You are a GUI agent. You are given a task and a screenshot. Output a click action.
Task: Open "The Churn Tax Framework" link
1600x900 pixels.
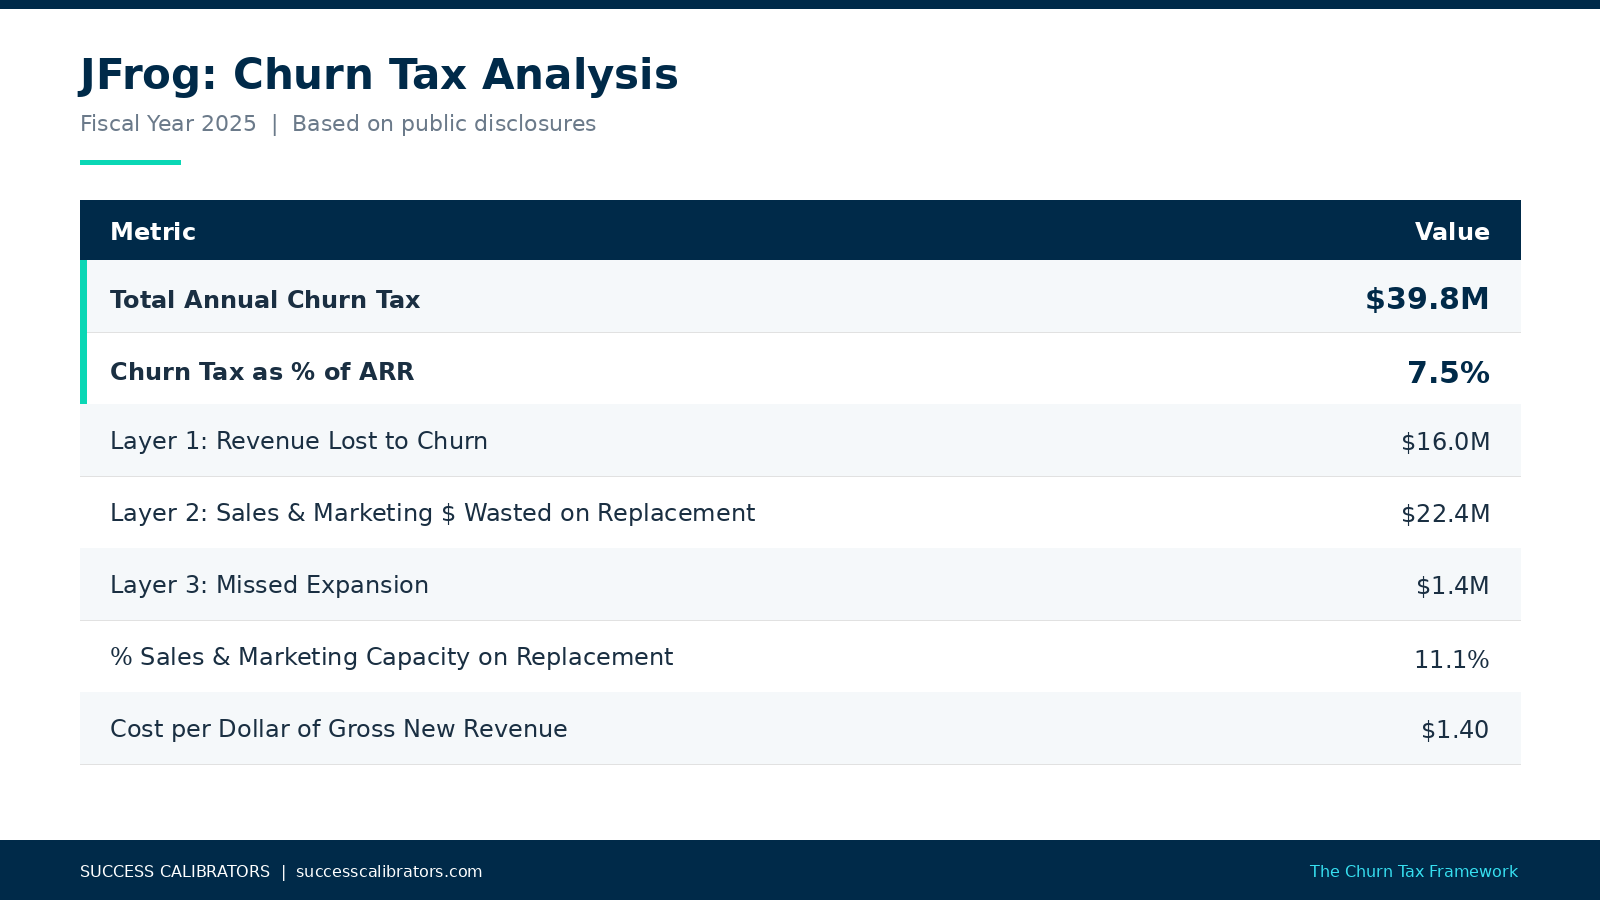(1413, 871)
